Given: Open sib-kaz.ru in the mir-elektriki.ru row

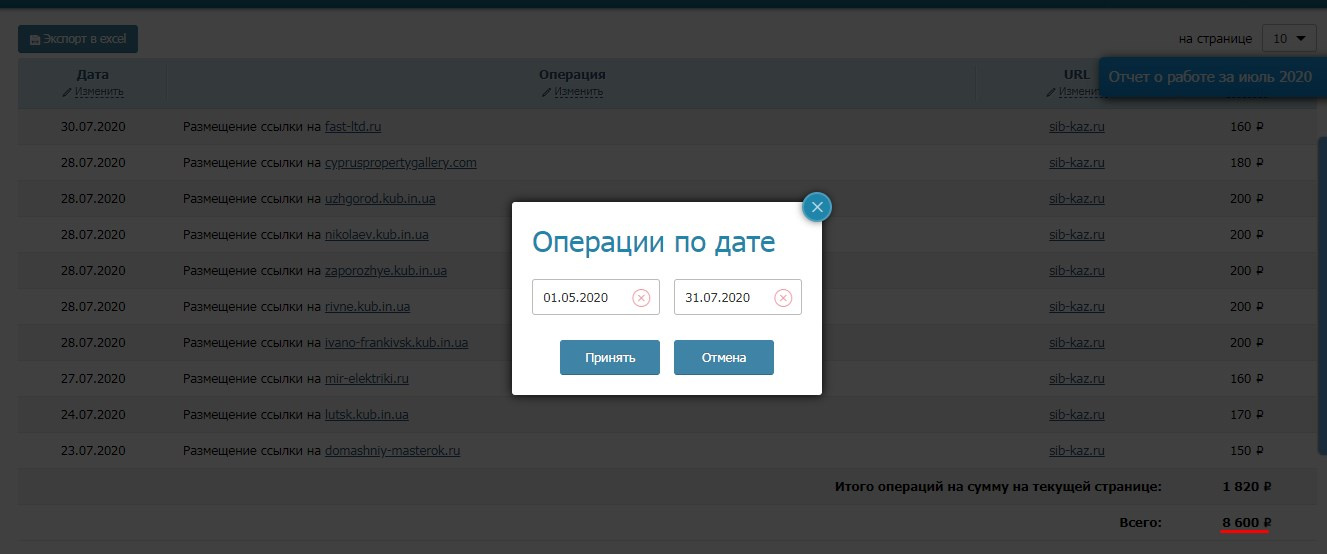Looking at the screenshot, I should [x=1077, y=379].
